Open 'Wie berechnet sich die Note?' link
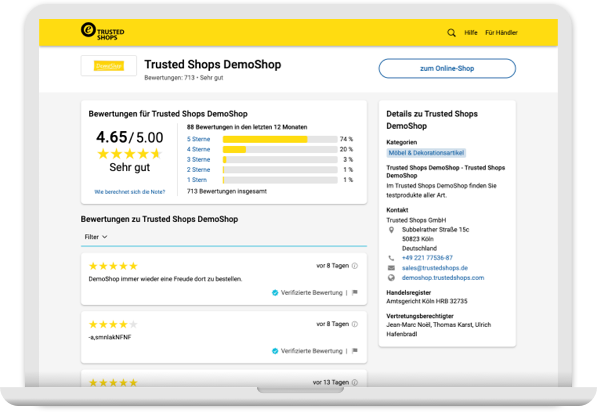This screenshot has height=412, width=597. coord(129,192)
